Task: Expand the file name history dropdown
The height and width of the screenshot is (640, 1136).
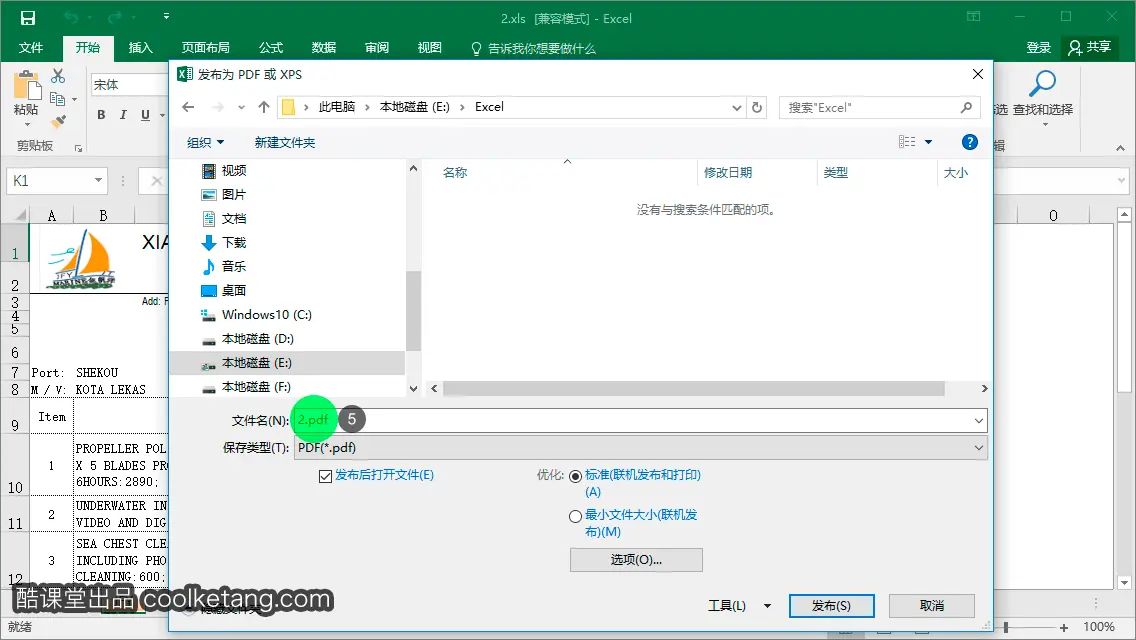Action: pos(979,420)
